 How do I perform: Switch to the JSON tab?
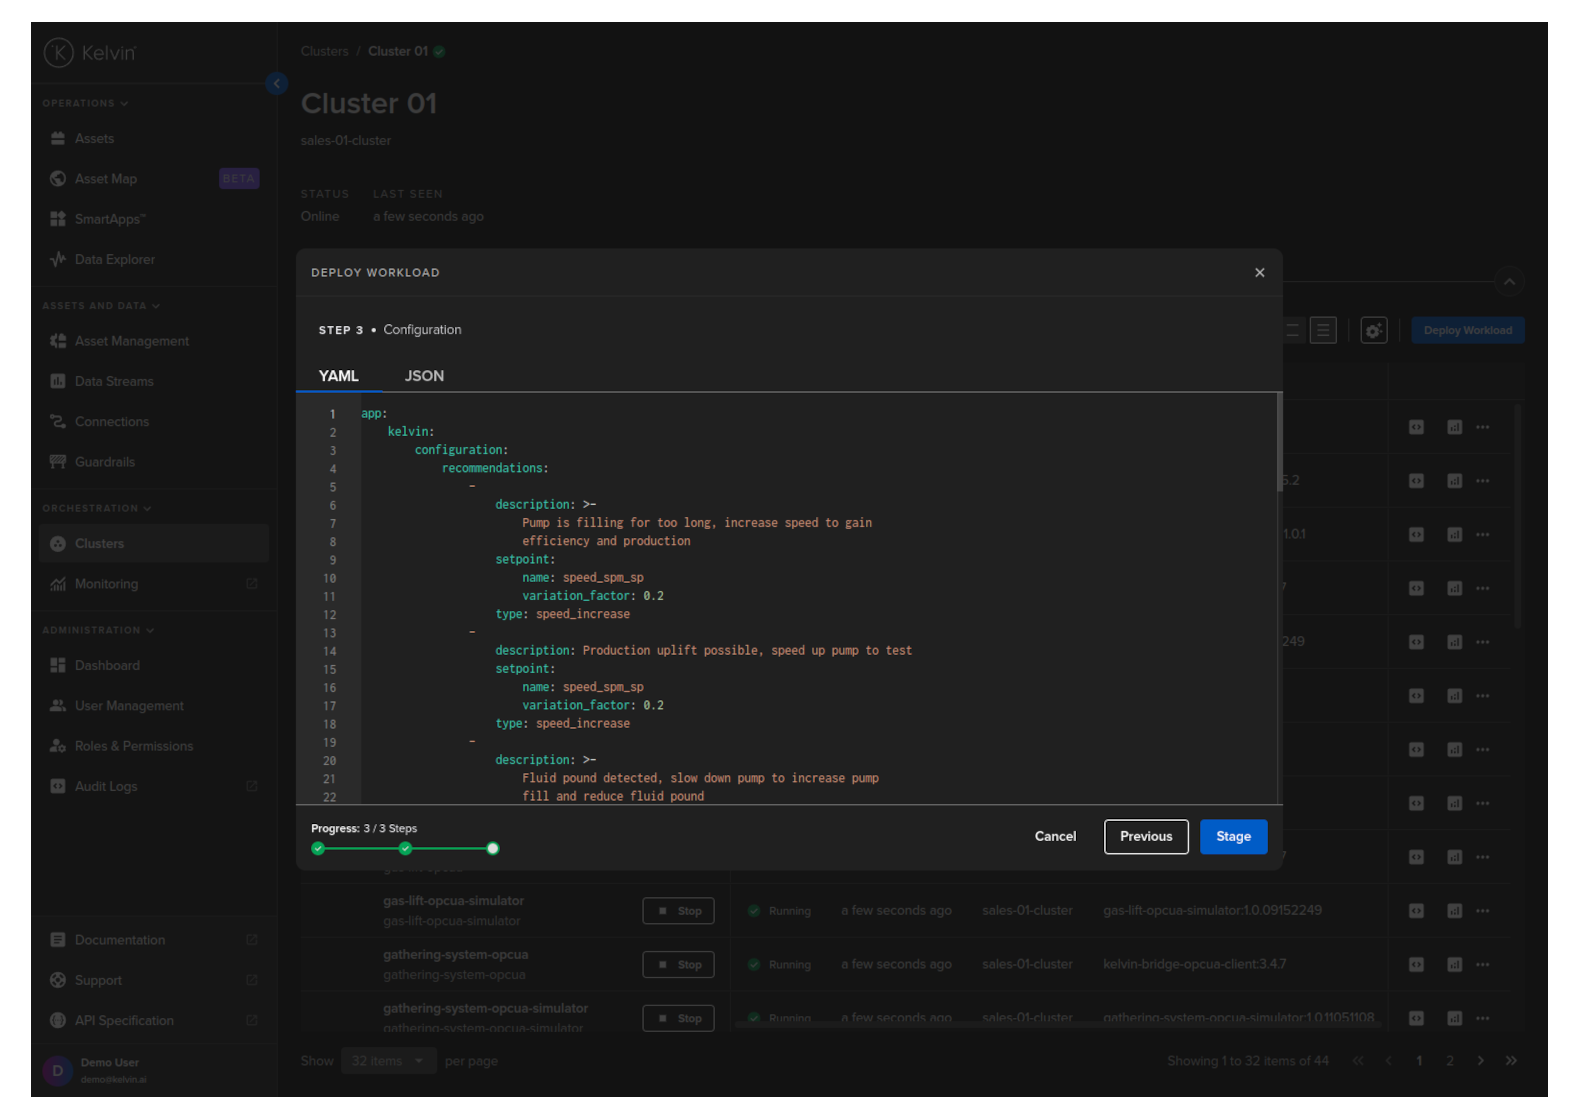pyautogui.click(x=424, y=376)
